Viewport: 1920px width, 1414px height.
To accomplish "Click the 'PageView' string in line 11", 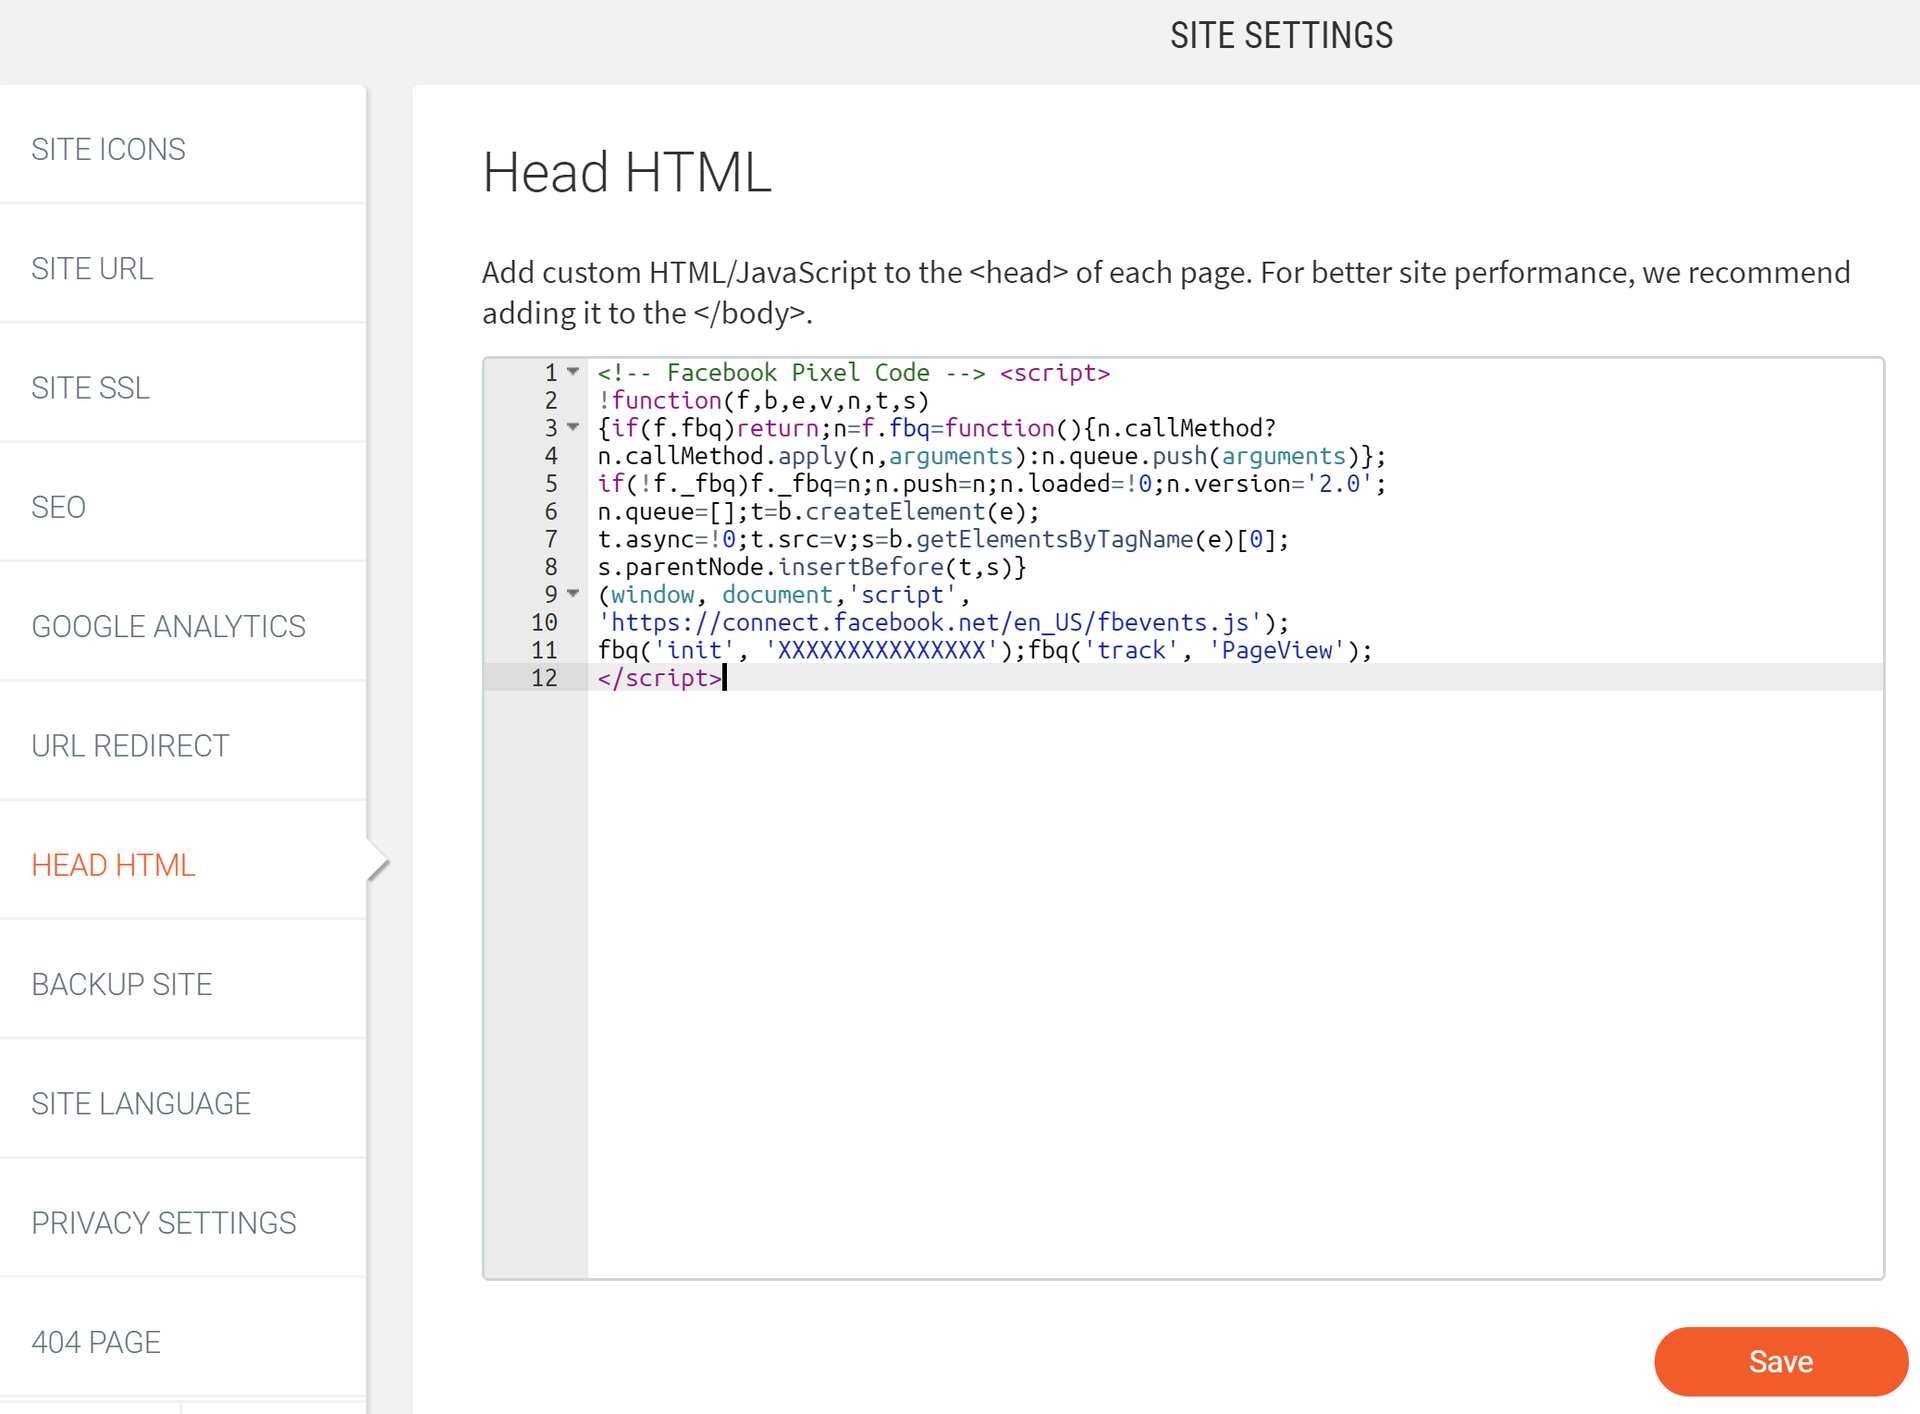I will pyautogui.click(x=1277, y=651).
